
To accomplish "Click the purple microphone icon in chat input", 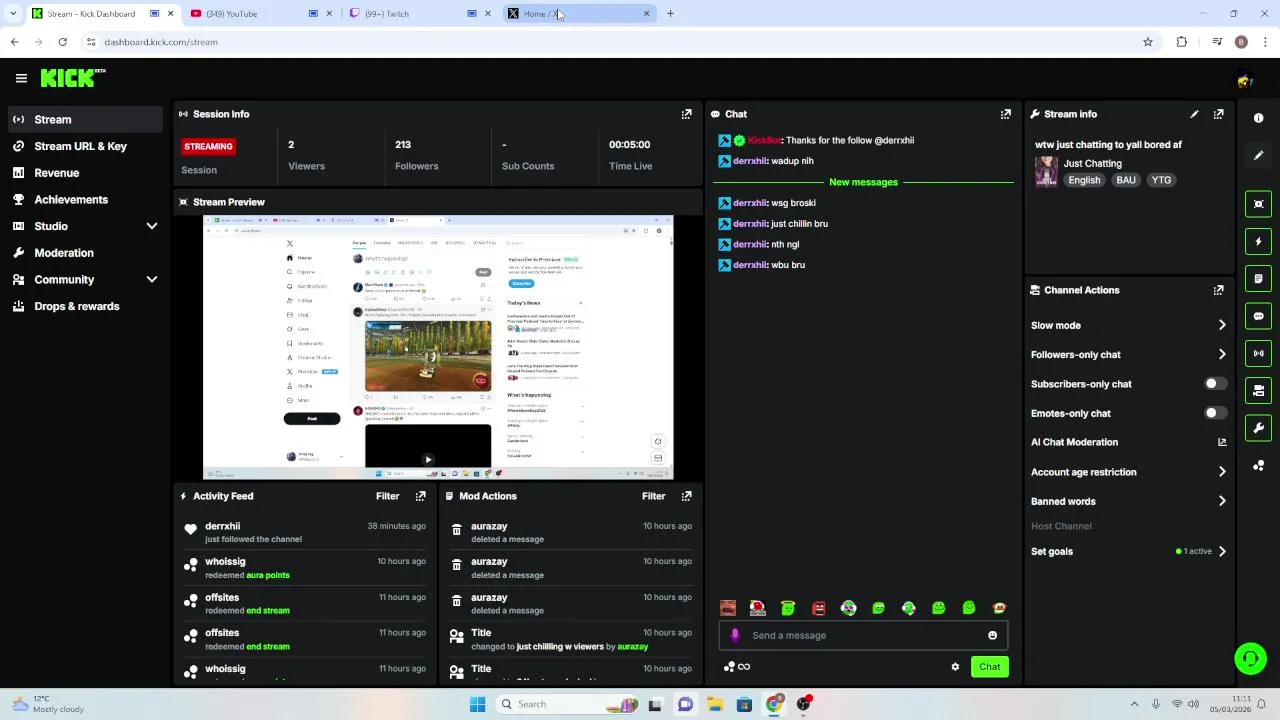I will (x=735, y=635).
